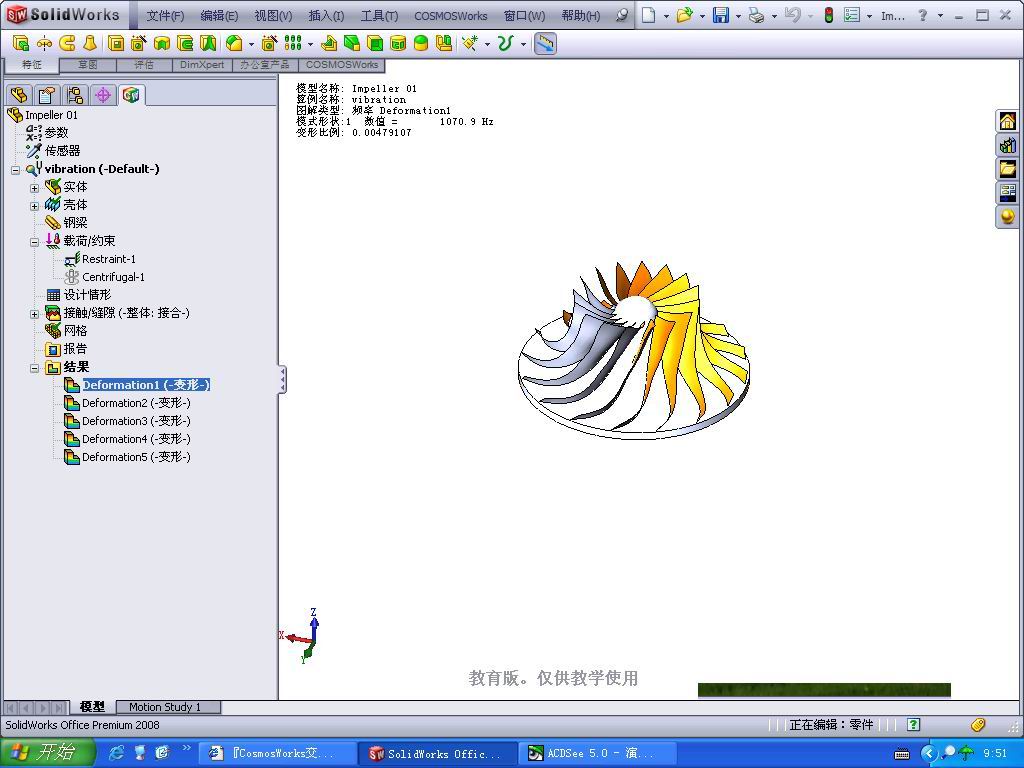Open the Fillet dropdown arrow
The image size is (1024, 768).
251,44
